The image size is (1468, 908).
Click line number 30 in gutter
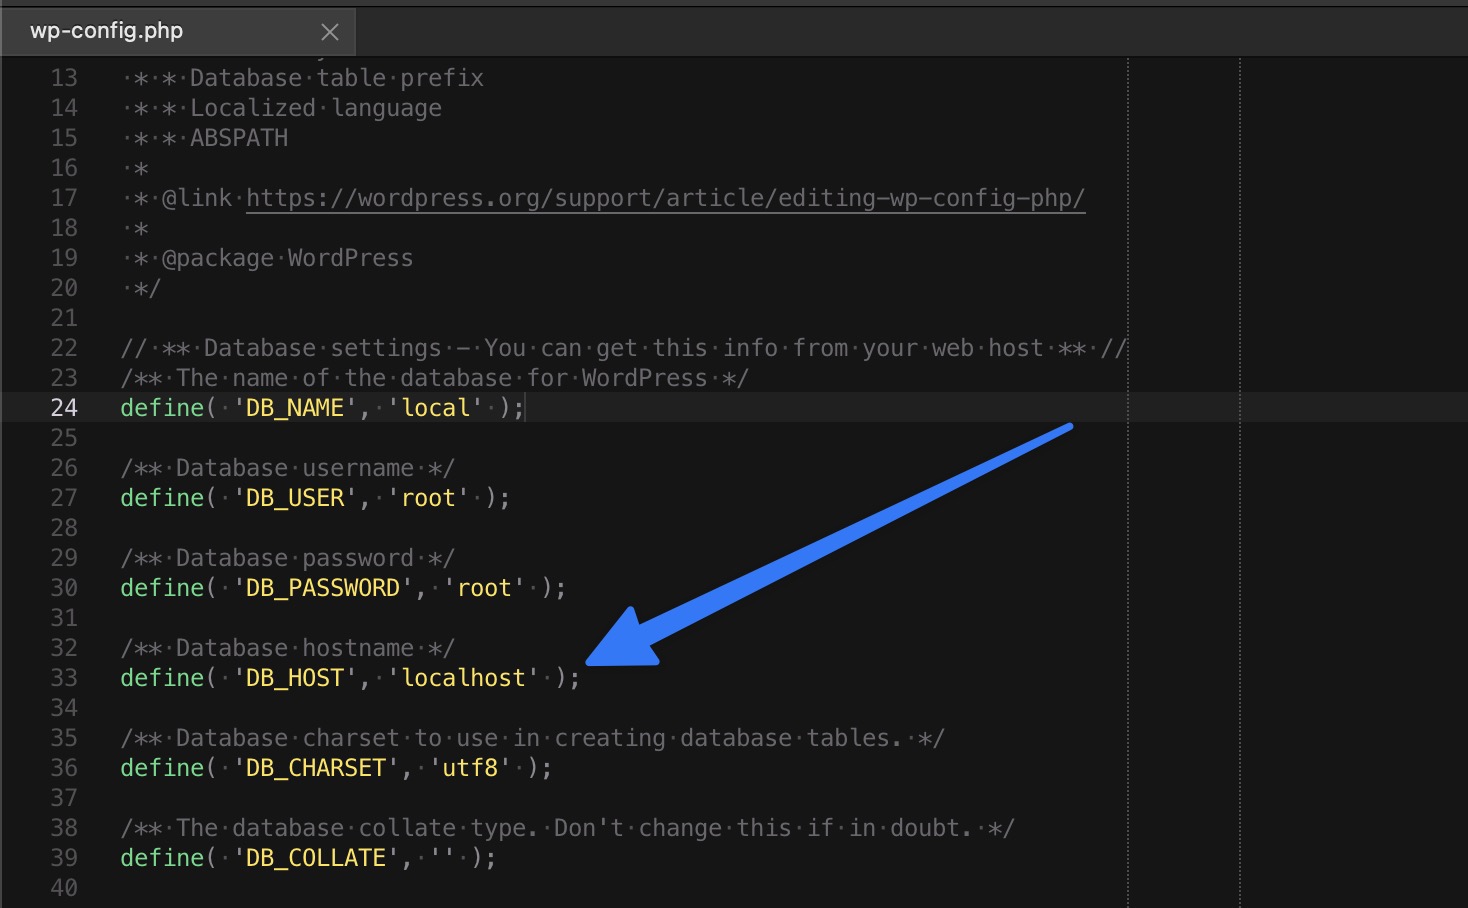(64, 588)
